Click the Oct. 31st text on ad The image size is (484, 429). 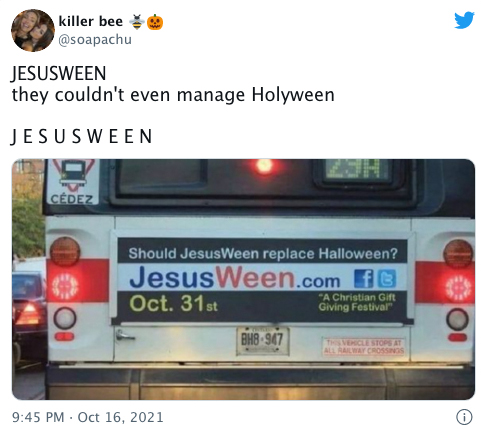point(173,304)
